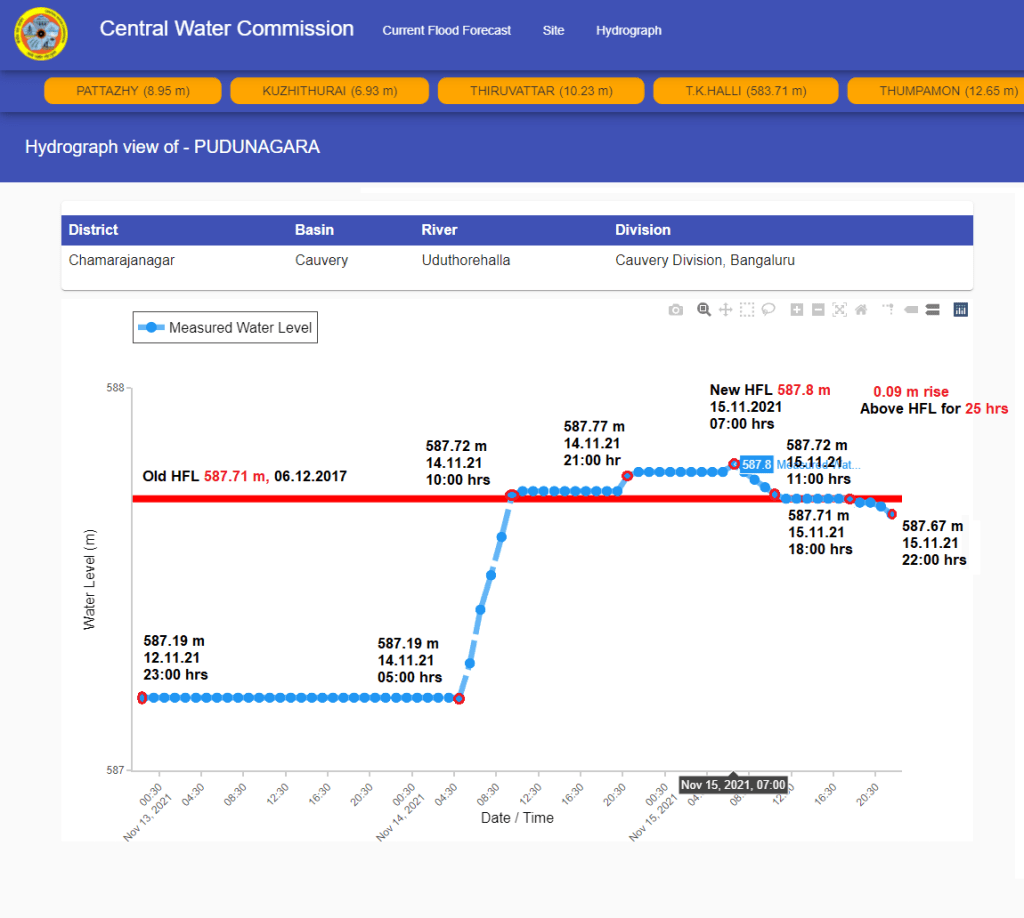Choose the Box Select tool
Screen dimensions: 1024x918
tap(747, 310)
